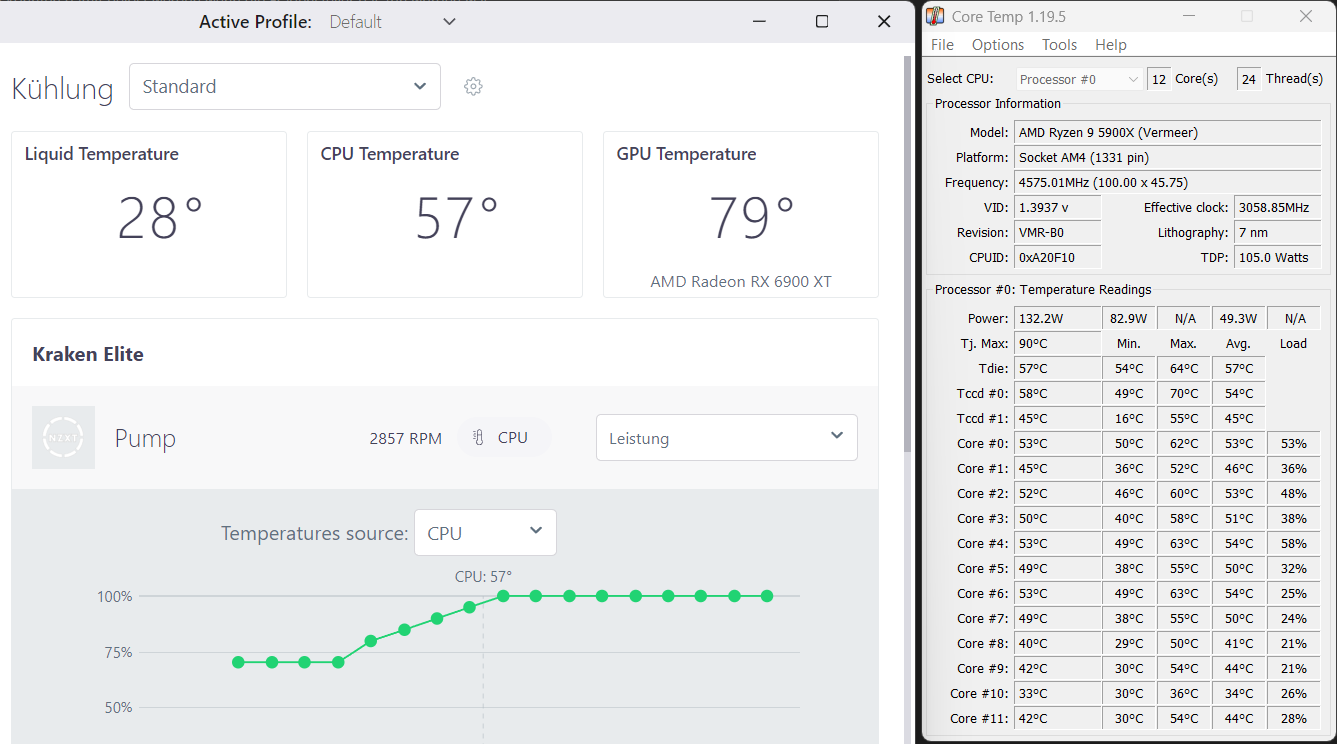1337x744 pixels.
Task: Minimize the Core Temp window
Action: point(1188,16)
